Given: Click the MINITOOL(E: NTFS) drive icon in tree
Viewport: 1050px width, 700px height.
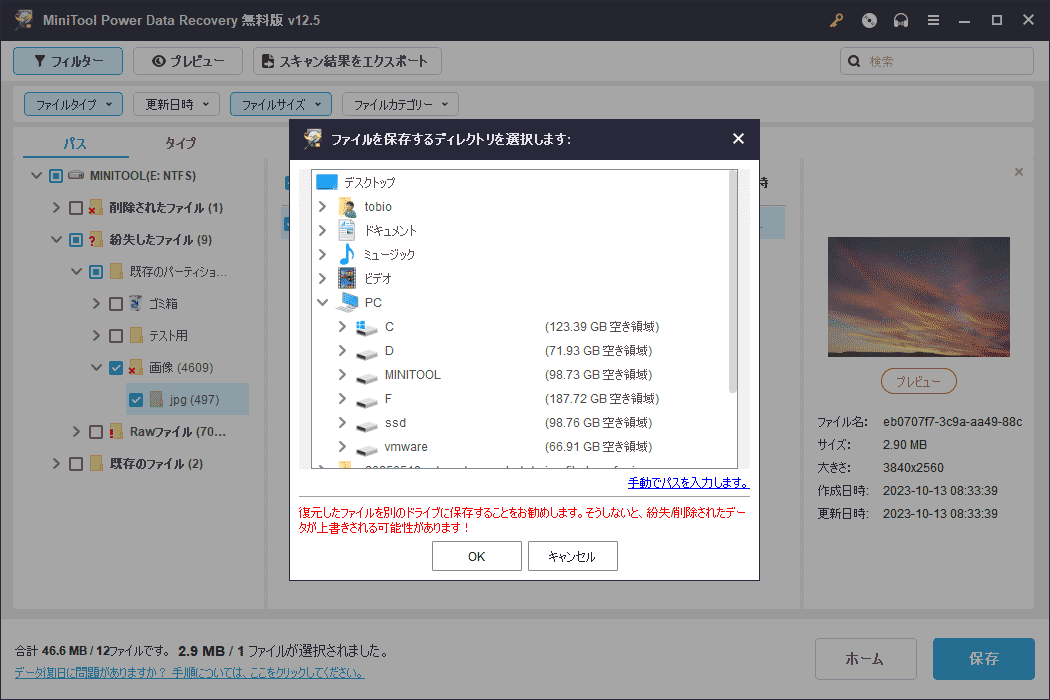Looking at the screenshot, I should 76,176.
